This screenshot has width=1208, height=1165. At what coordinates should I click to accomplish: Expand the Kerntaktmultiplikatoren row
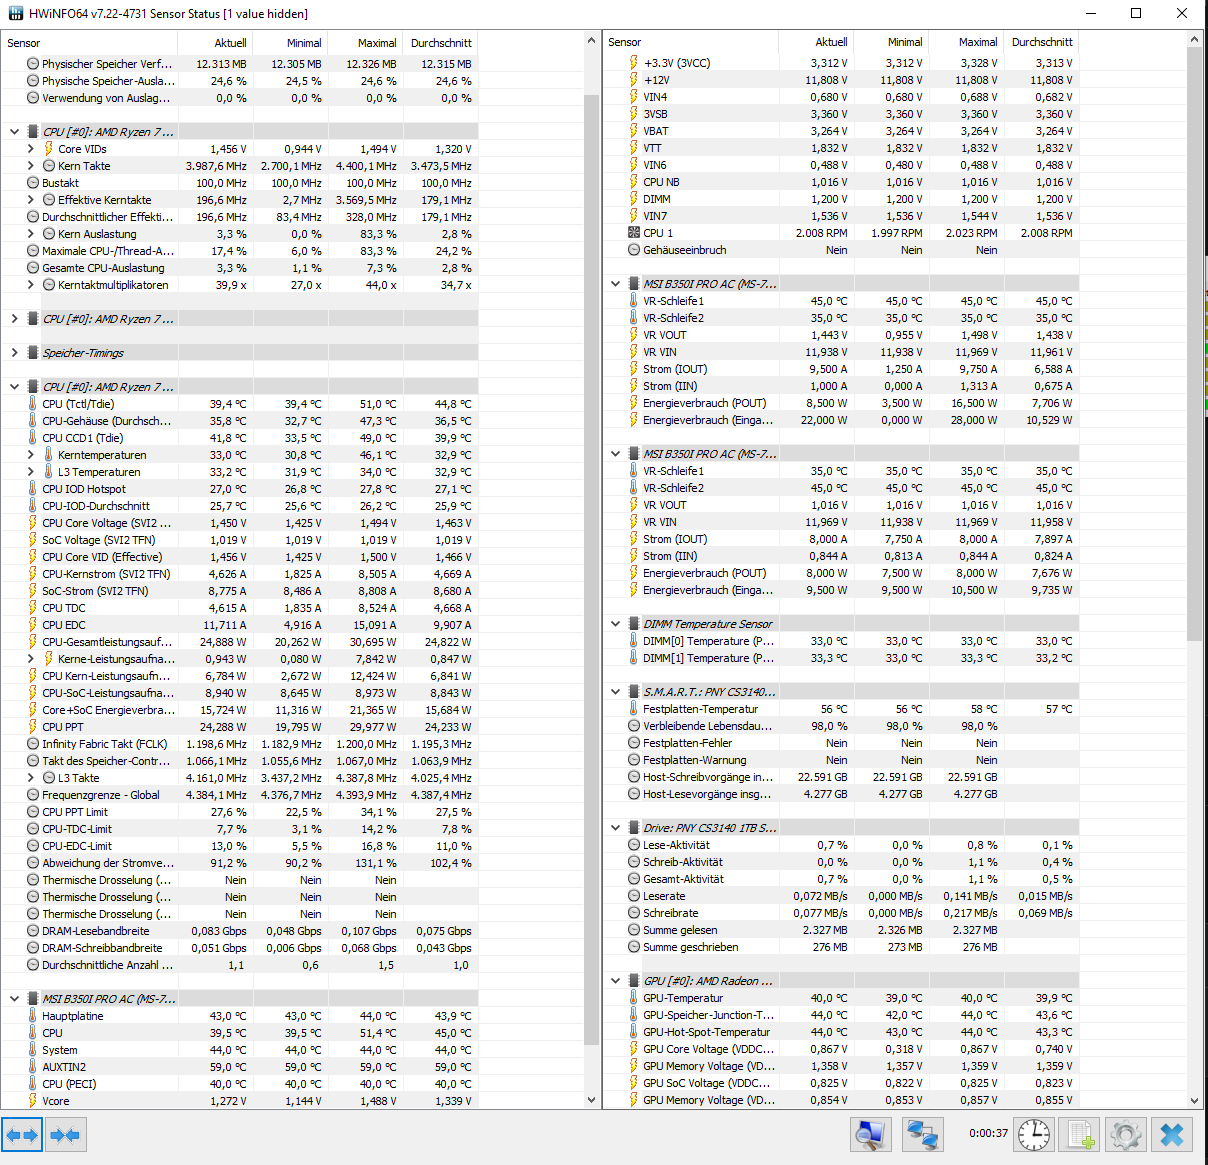[30, 285]
